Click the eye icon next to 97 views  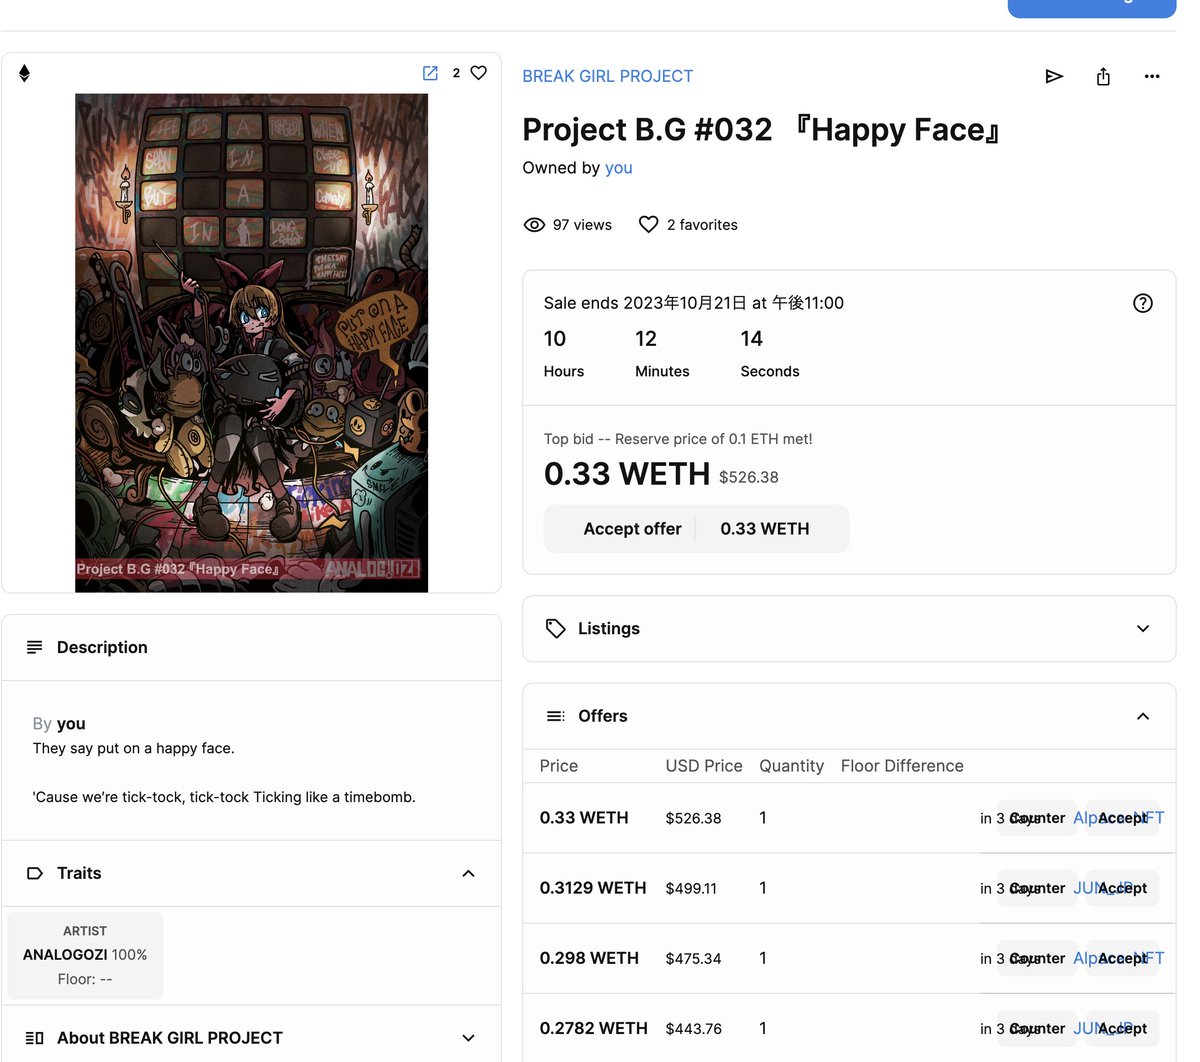tap(534, 225)
